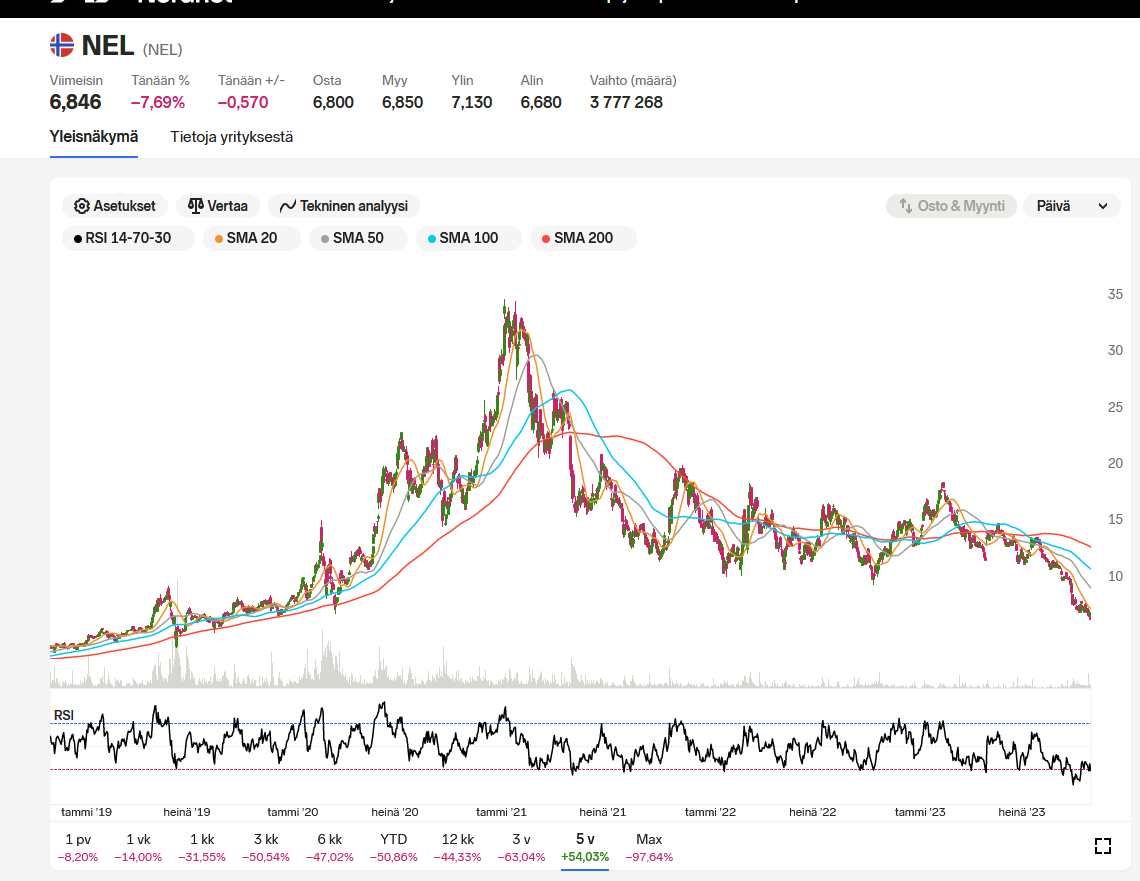
Task: Click the Vertaa balance scale icon
Action: 195,206
